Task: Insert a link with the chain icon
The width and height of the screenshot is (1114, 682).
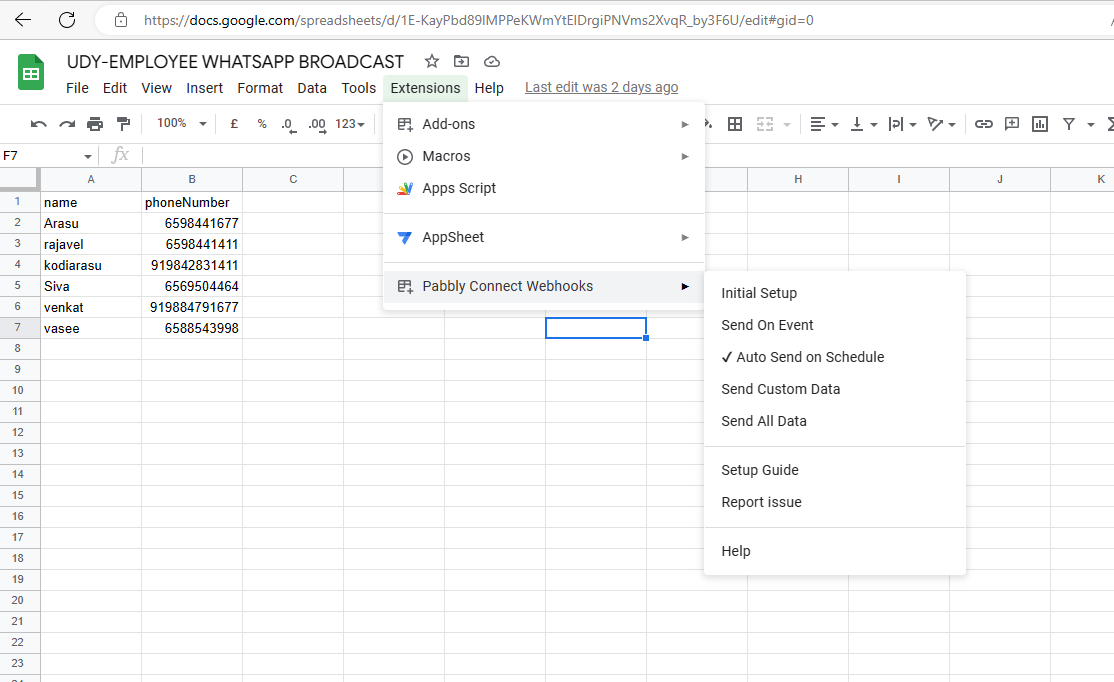Action: pos(983,124)
